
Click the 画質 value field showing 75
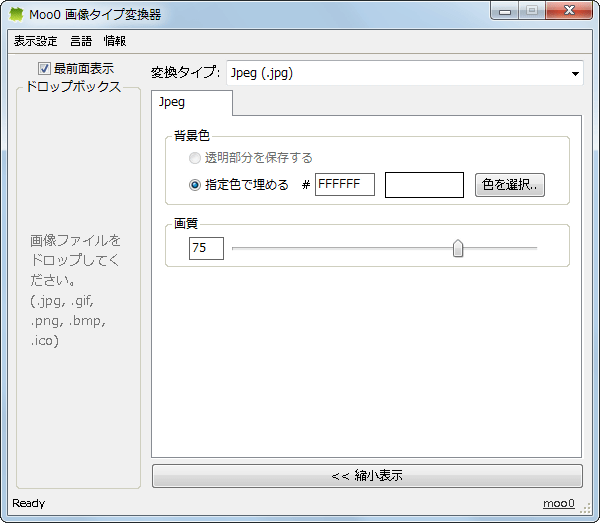(206, 248)
